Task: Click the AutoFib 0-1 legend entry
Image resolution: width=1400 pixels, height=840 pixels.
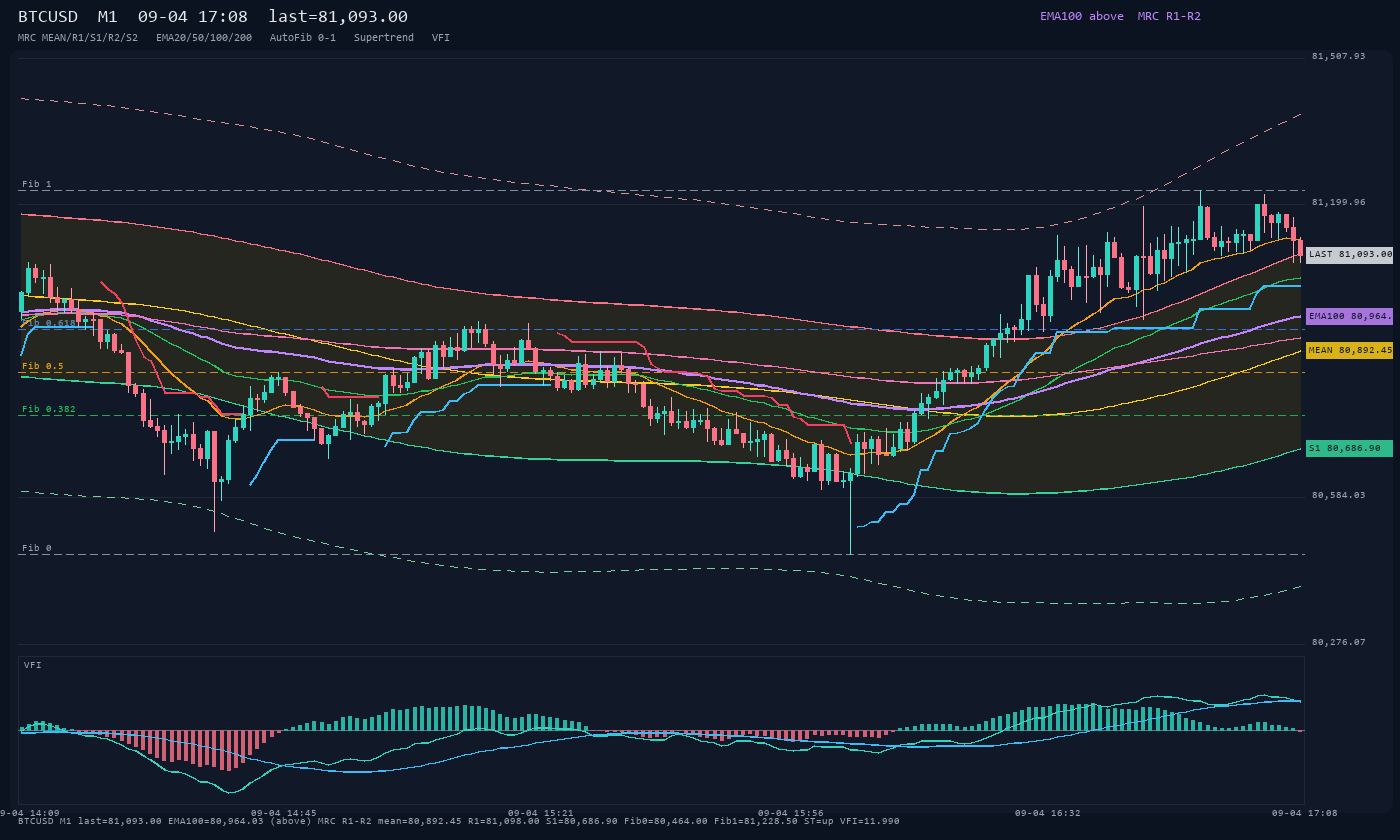Action: tap(303, 37)
